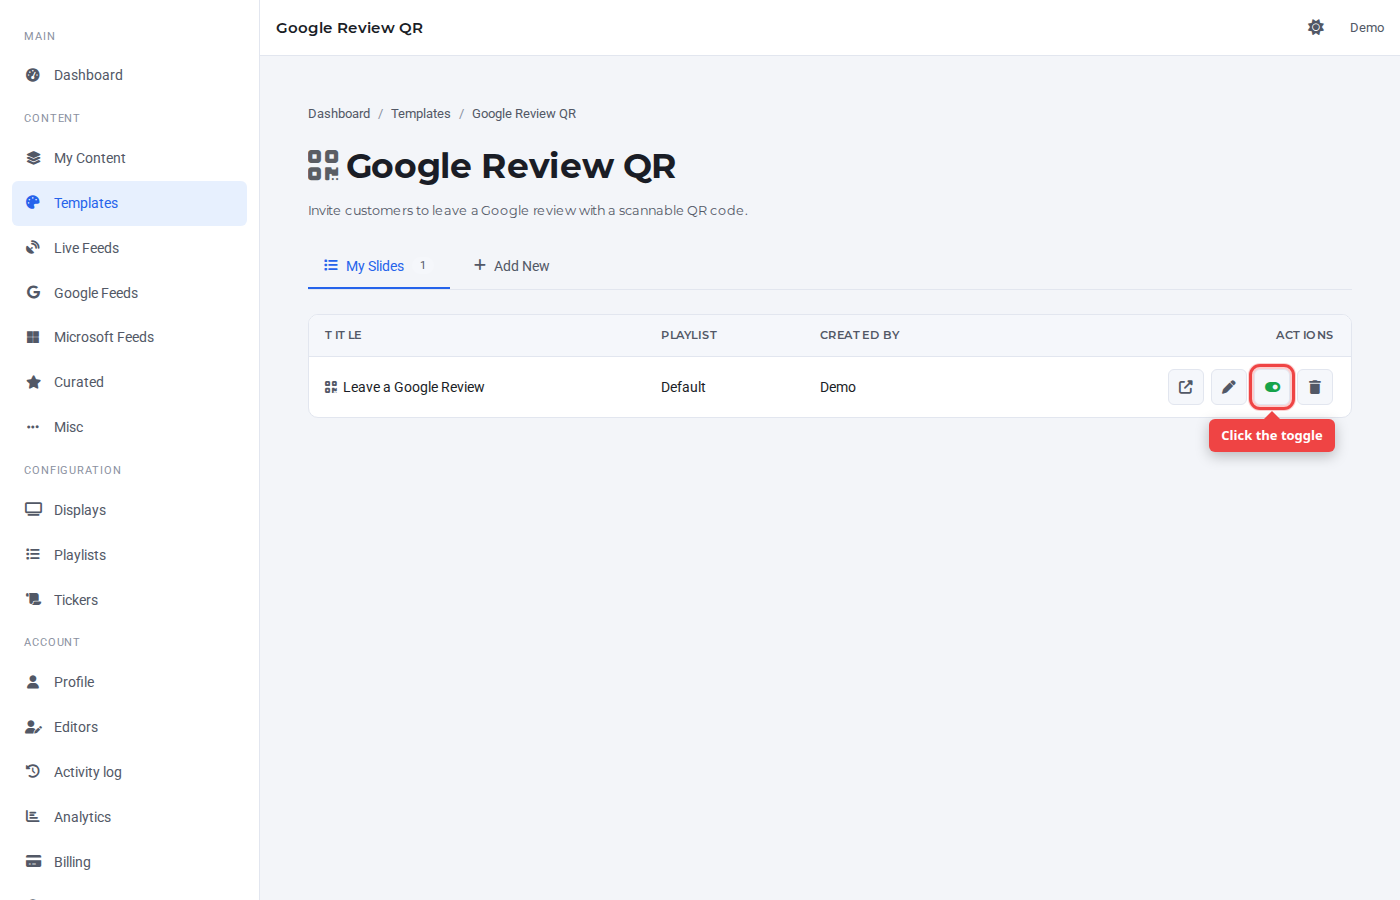
Task: Open the Analytics page
Action: coord(129,817)
